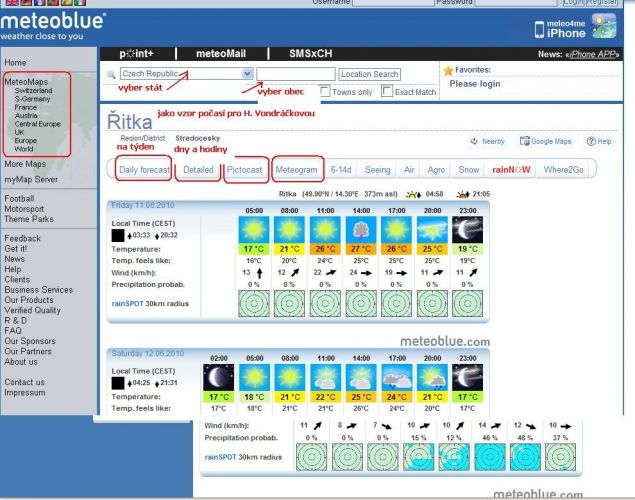Open the Agro tab
This screenshot has width=635, height=500.
(x=436, y=170)
